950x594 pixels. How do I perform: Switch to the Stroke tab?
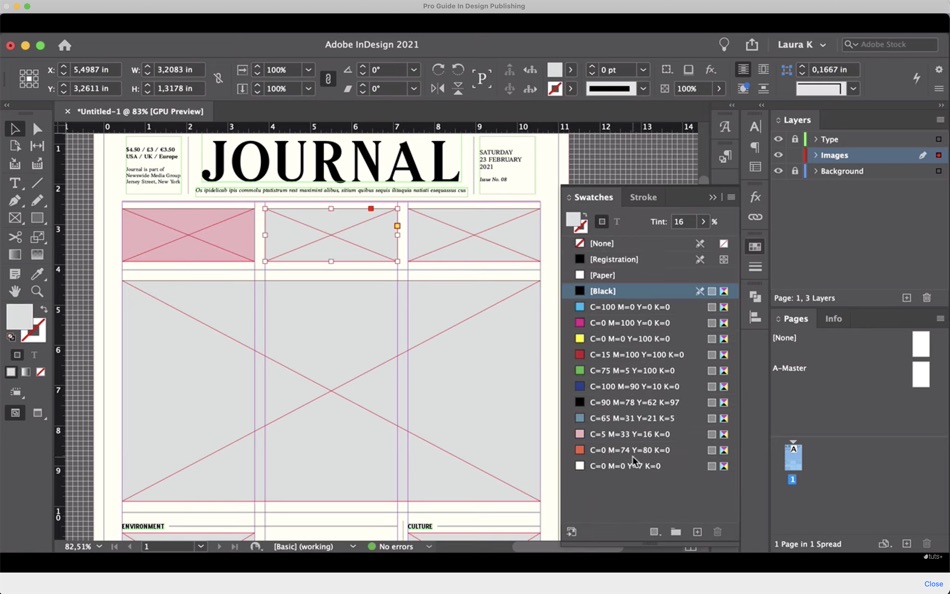[x=643, y=197]
